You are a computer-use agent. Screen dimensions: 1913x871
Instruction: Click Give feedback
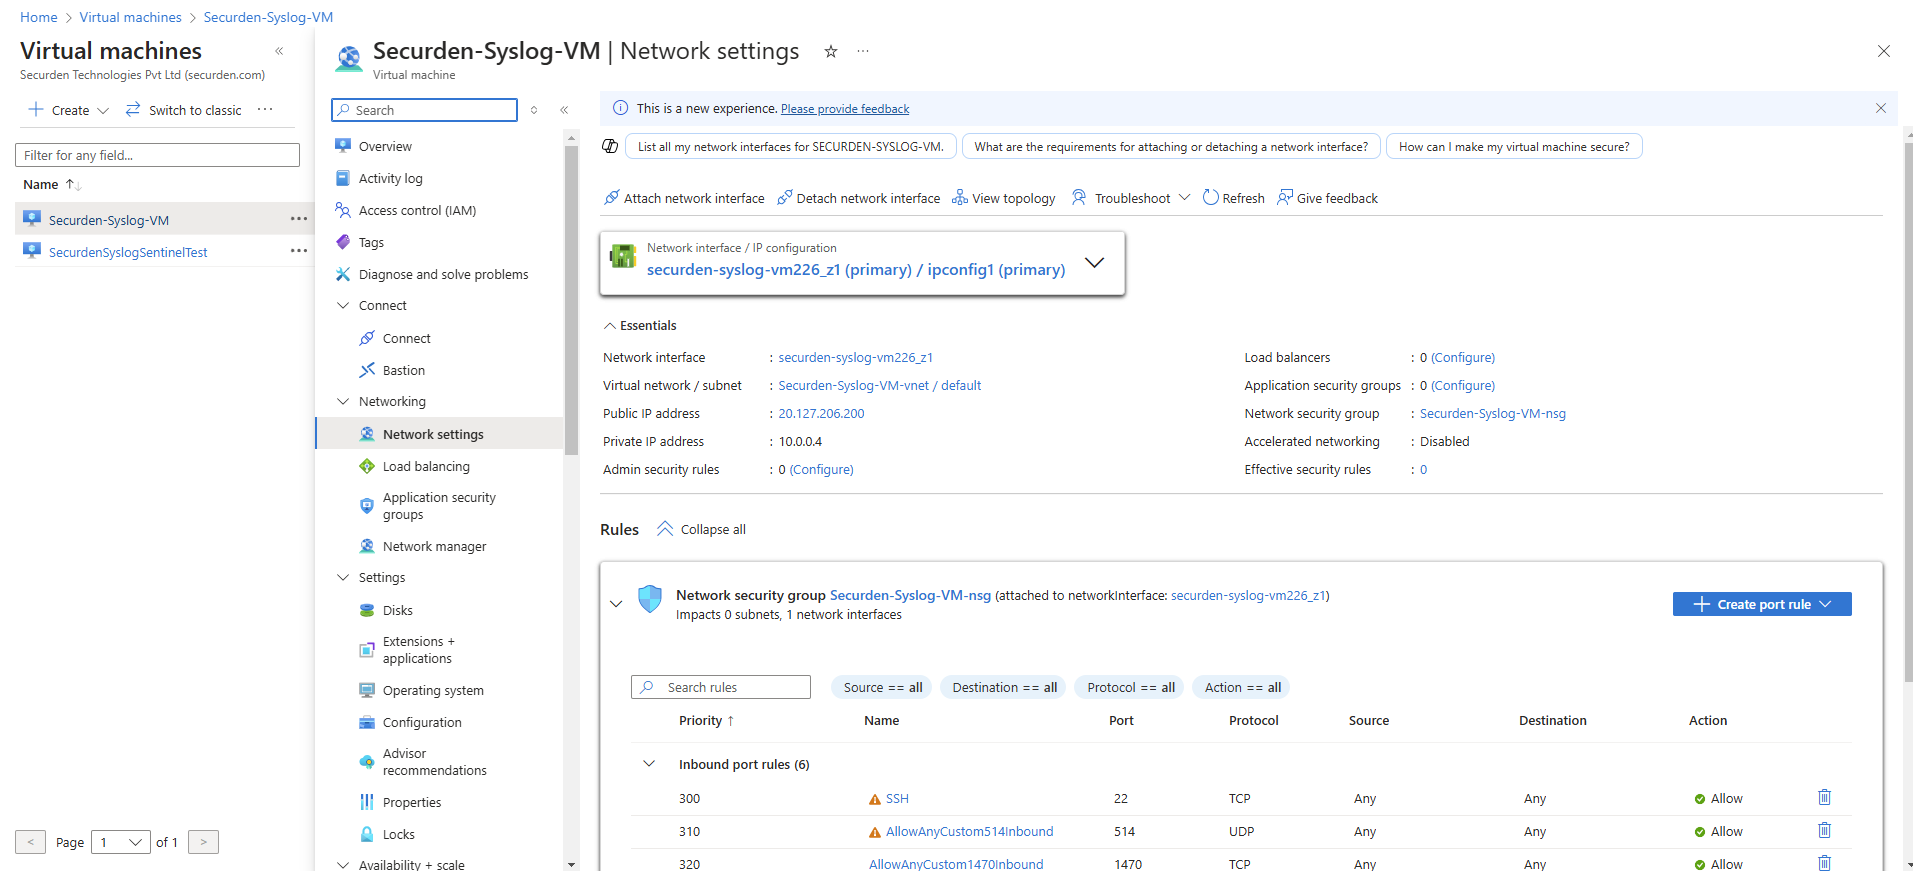(x=1328, y=198)
